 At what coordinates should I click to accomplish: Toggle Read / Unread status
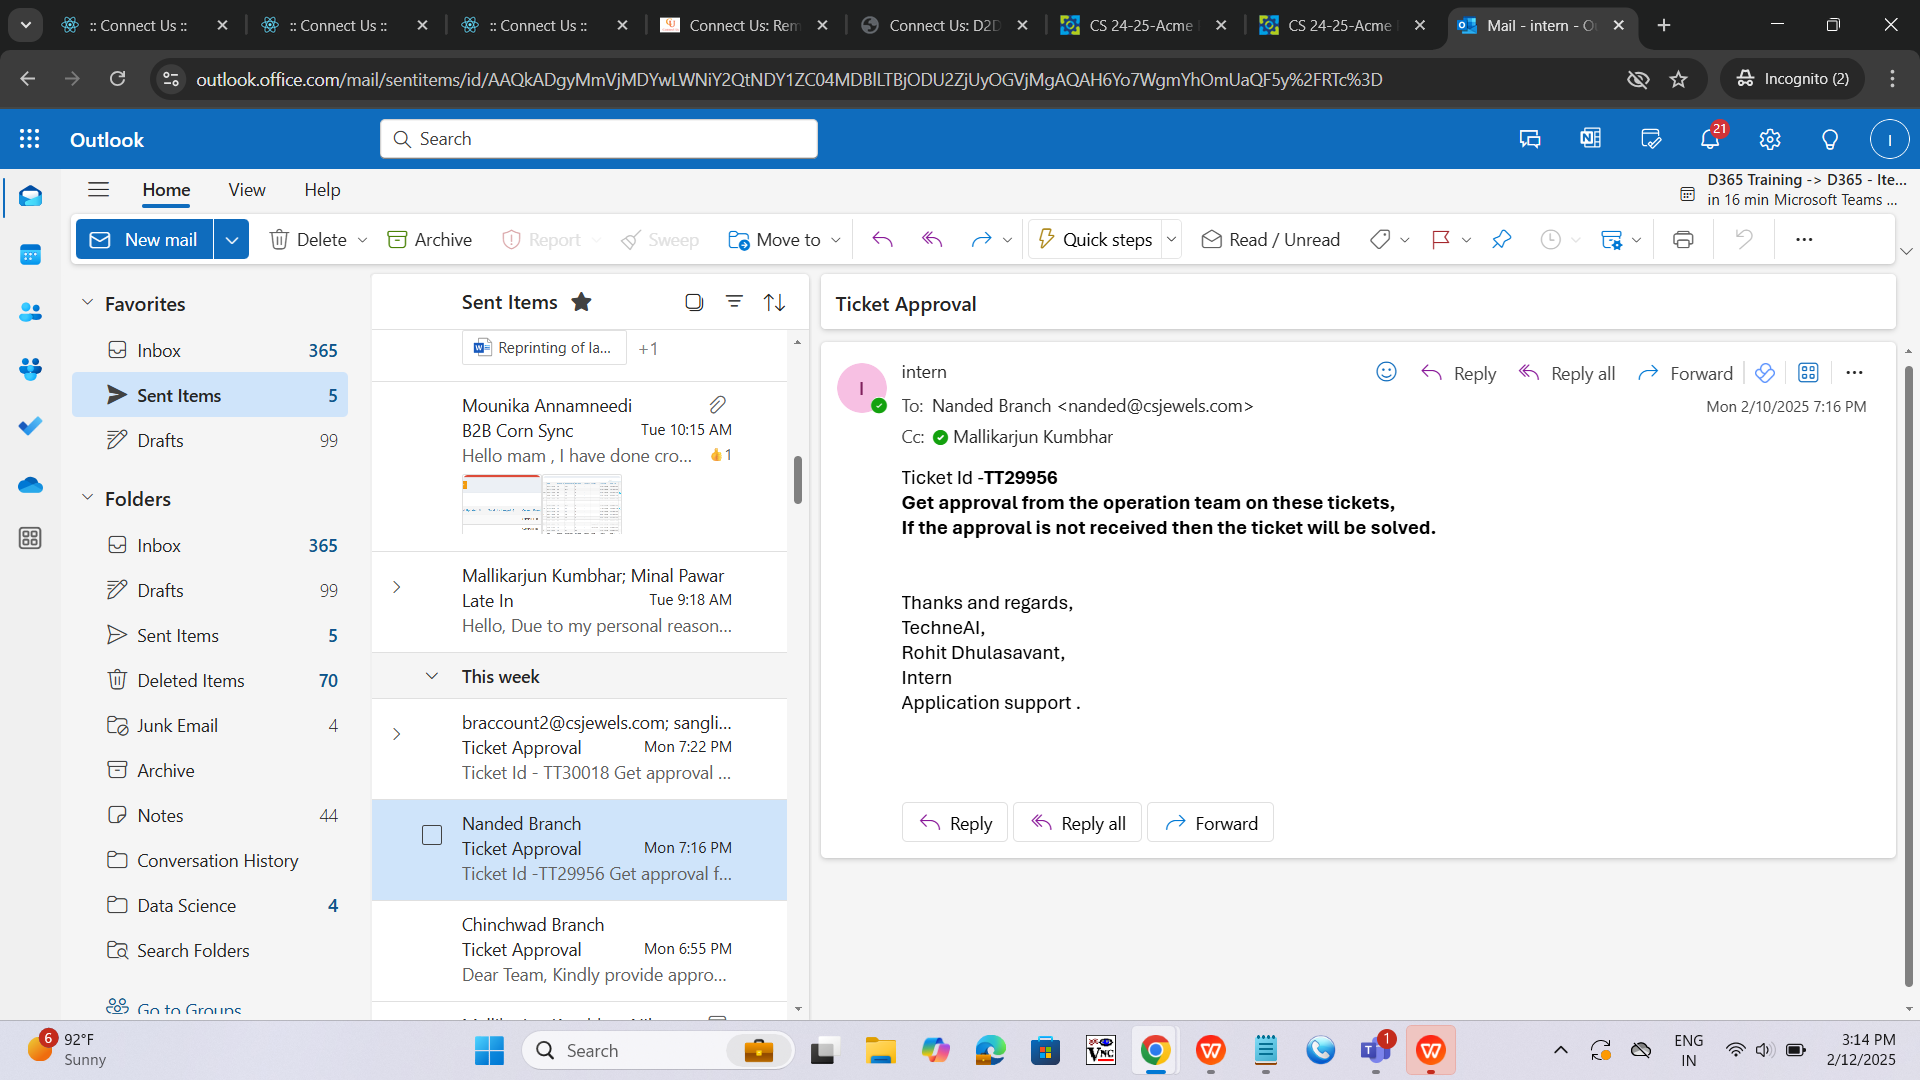point(1271,240)
